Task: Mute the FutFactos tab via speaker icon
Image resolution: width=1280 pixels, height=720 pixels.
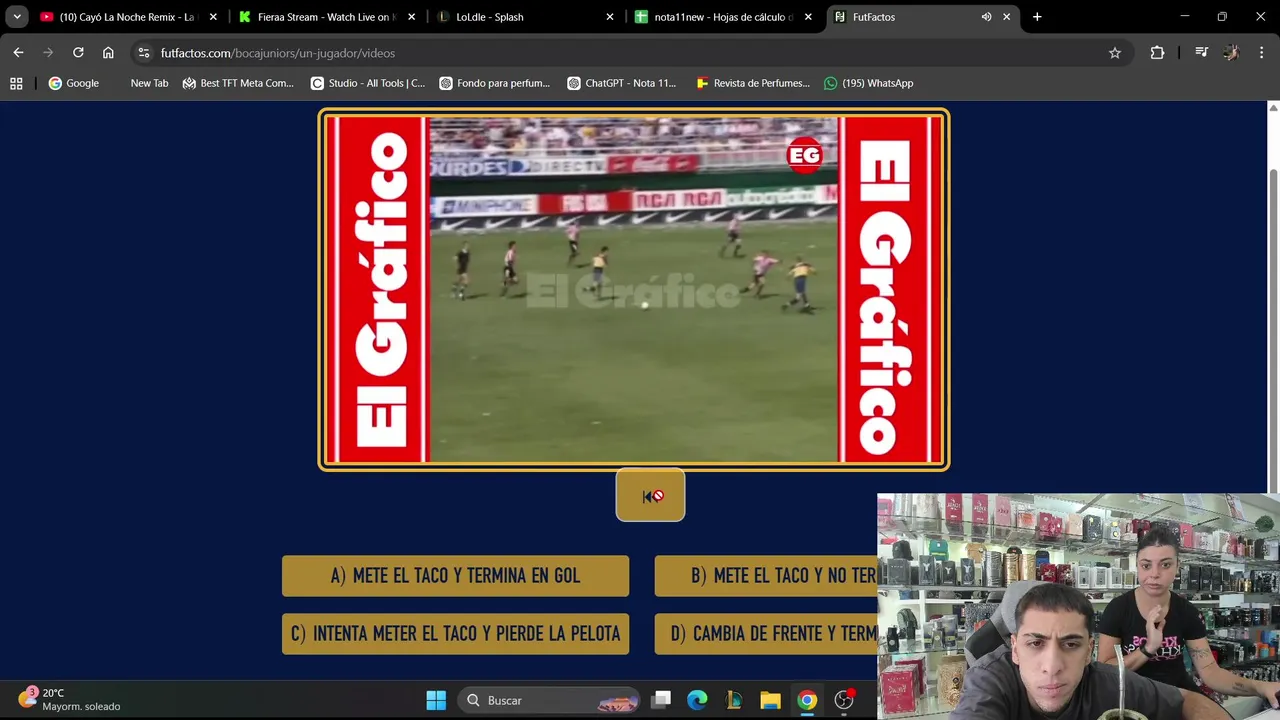Action: click(x=986, y=17)
